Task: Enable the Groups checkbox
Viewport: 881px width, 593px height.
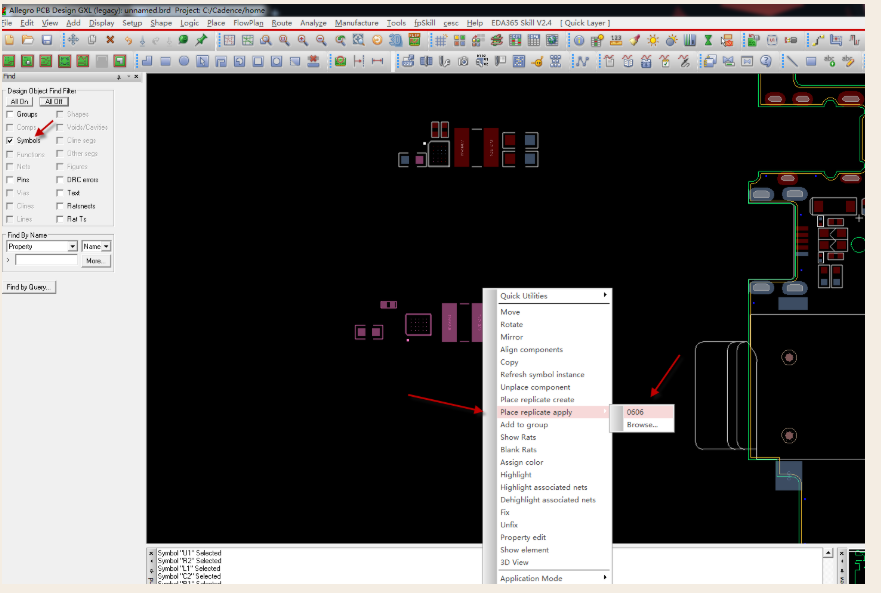Action: 10,114
